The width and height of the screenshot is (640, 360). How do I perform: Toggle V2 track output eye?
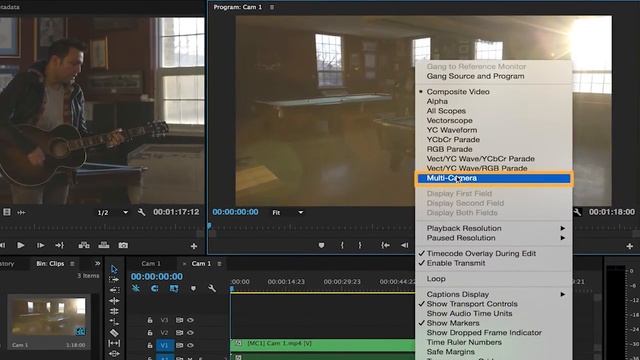(191, 333)
